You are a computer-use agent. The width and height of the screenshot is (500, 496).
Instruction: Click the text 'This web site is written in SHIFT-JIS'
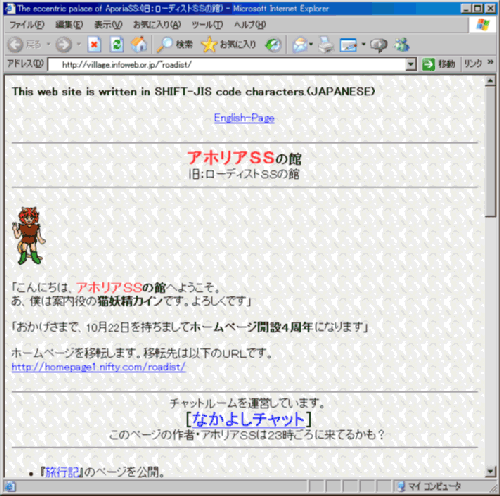pyautogui.click(x=112, y=91)
